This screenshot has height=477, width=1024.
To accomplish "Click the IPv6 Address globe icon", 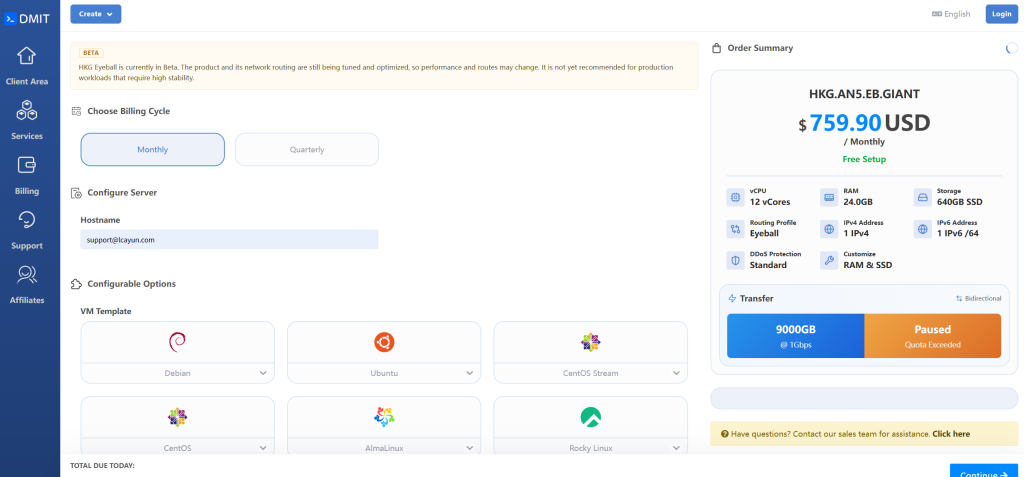I will (923, 229).
